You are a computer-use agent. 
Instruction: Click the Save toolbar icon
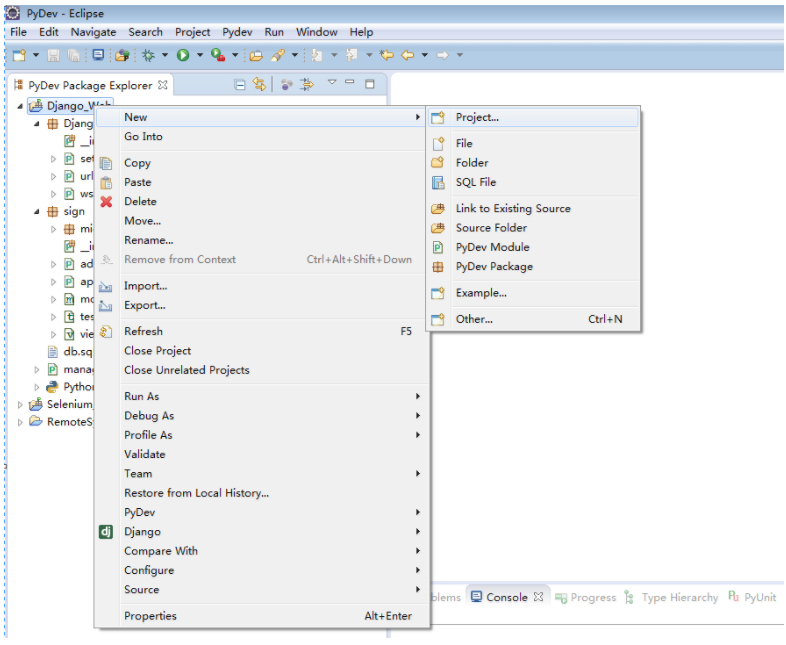(53, 55)
